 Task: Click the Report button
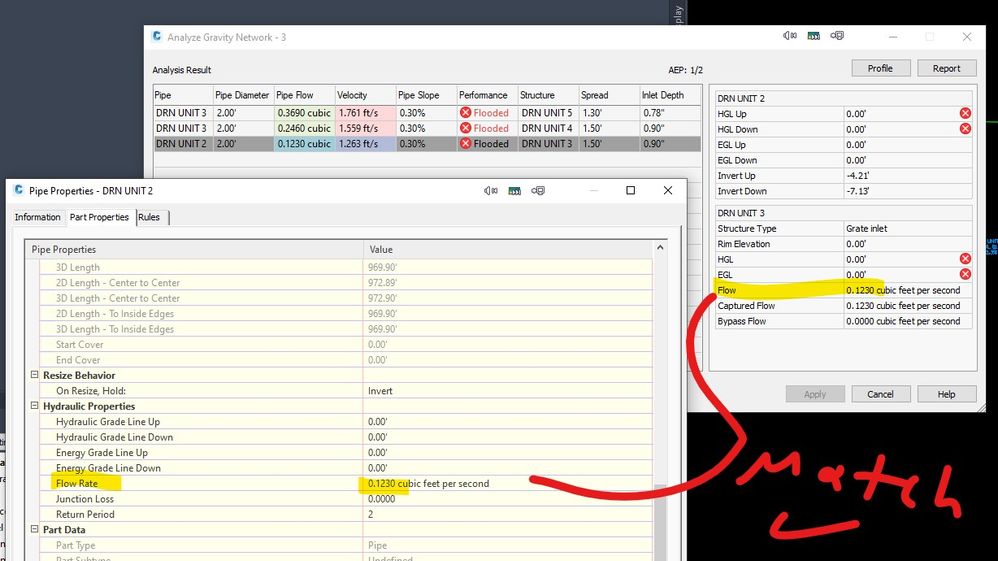coord(946,68)
